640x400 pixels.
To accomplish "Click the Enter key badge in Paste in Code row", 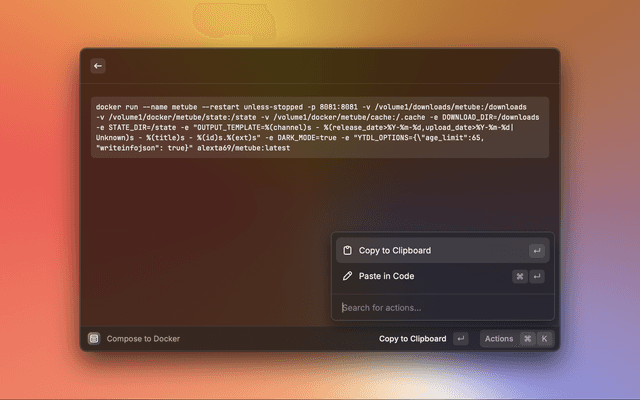I will coord(537,276).
